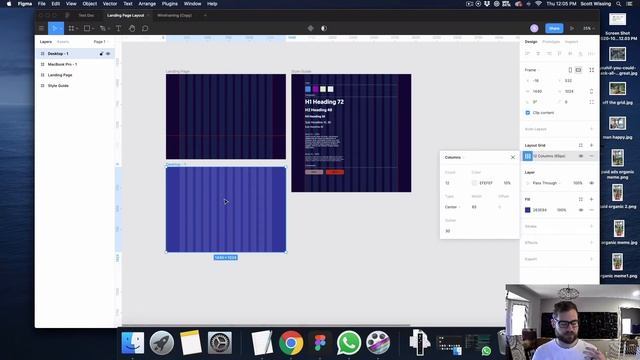Close the Columns grid popup
The image size is (640, 360).
click(x=513, y=158)
